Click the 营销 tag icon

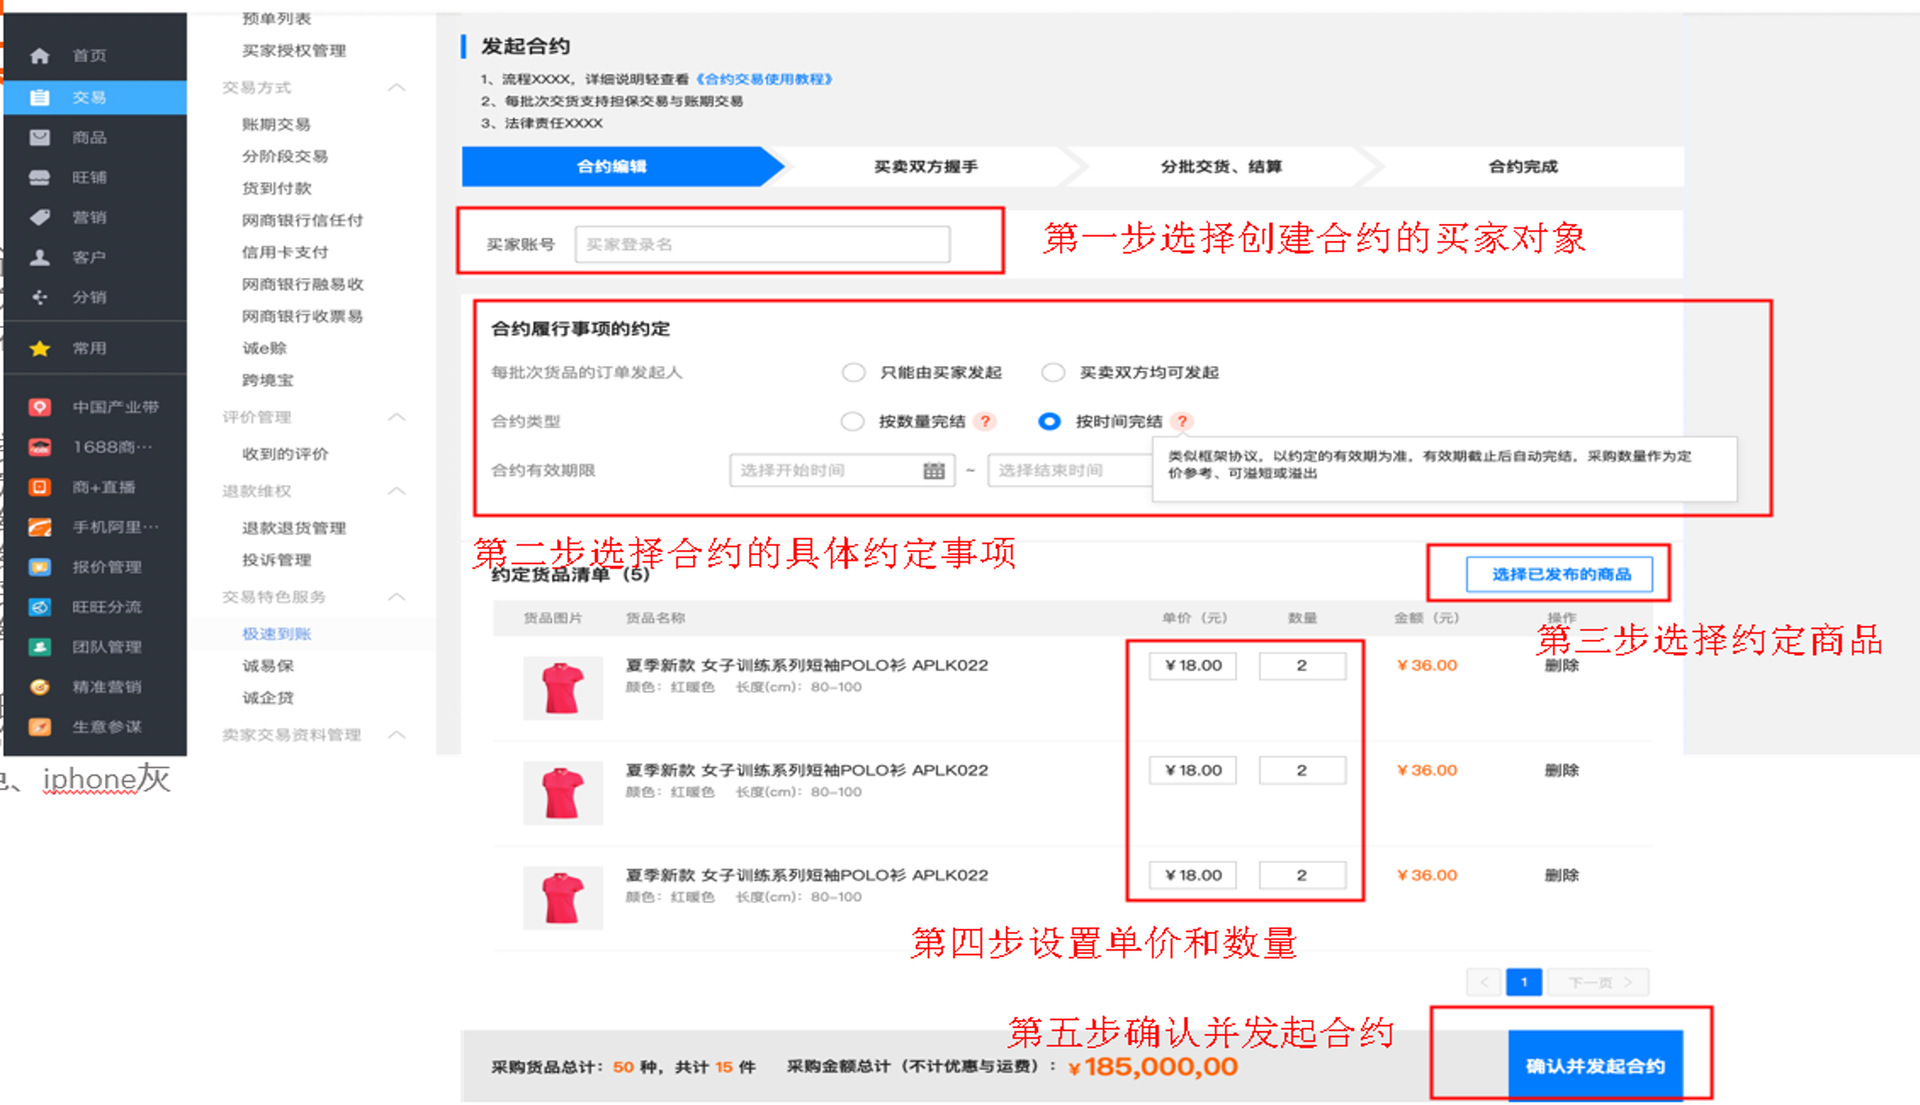[40, 217]
